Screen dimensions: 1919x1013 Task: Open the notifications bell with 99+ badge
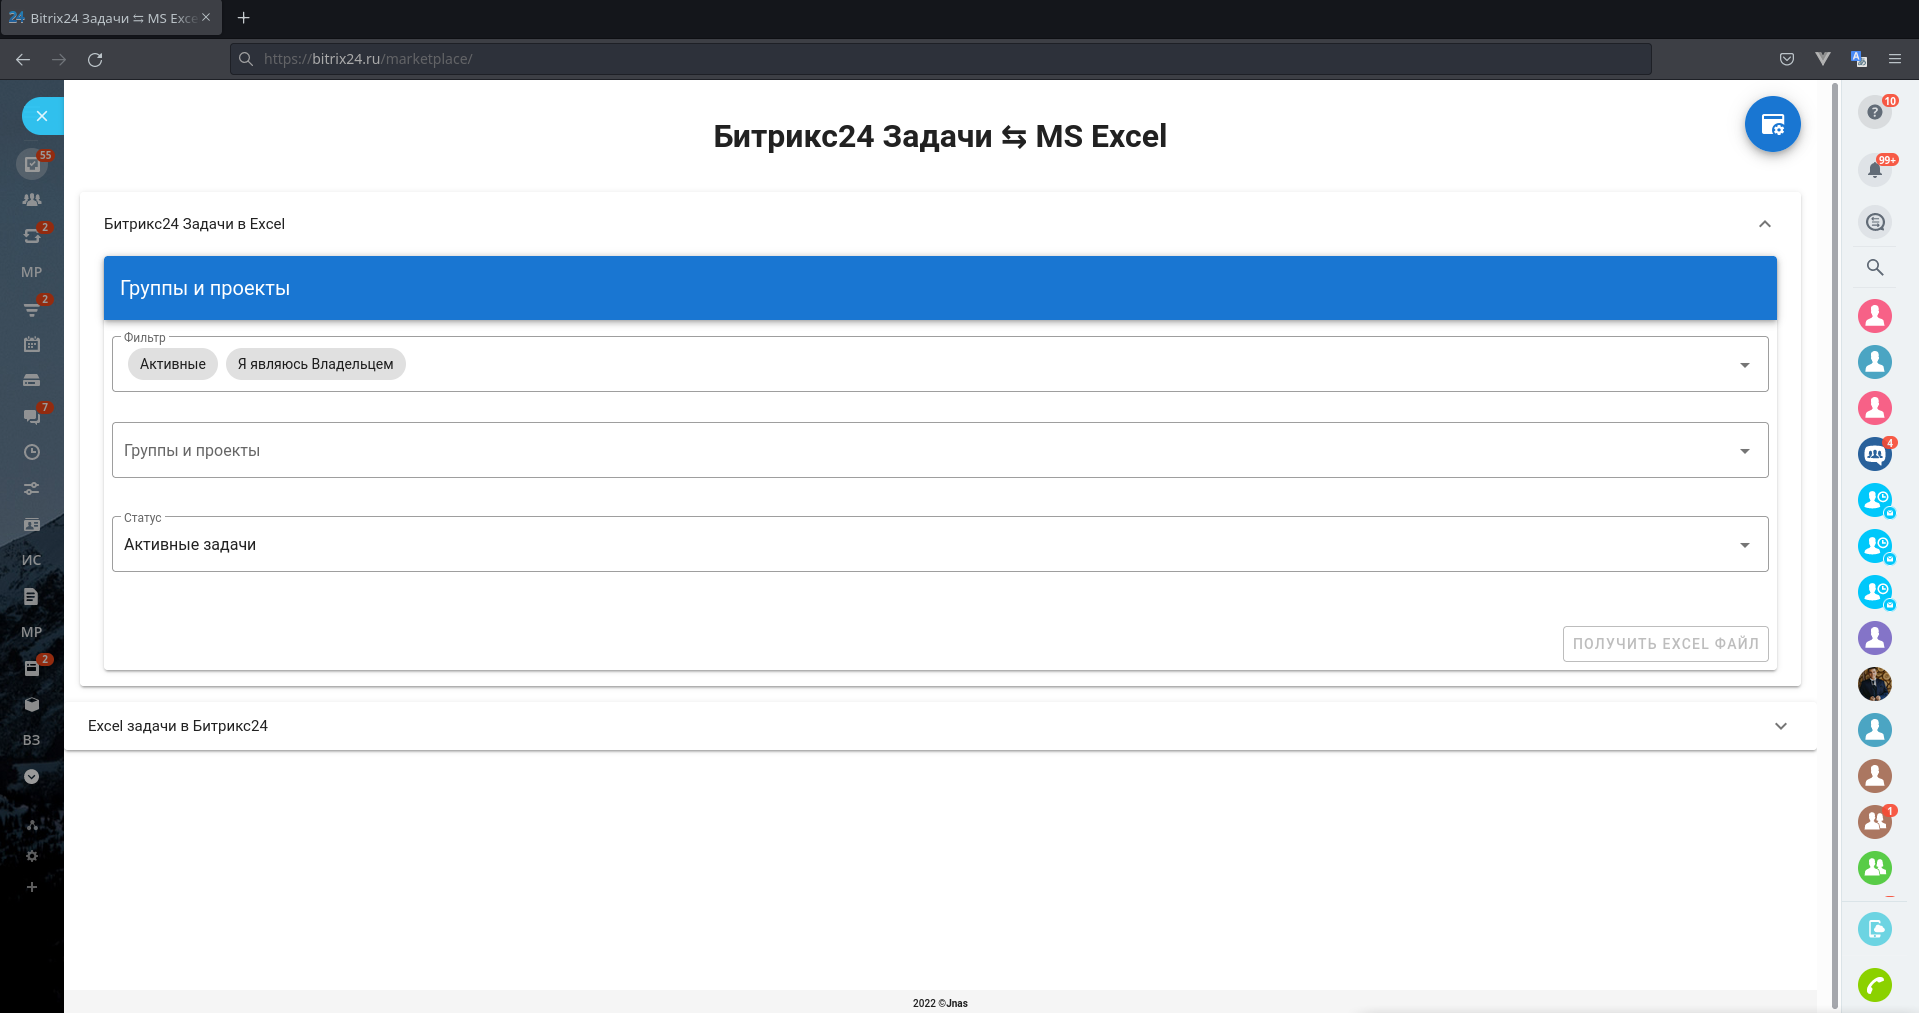pos(1875,169)
